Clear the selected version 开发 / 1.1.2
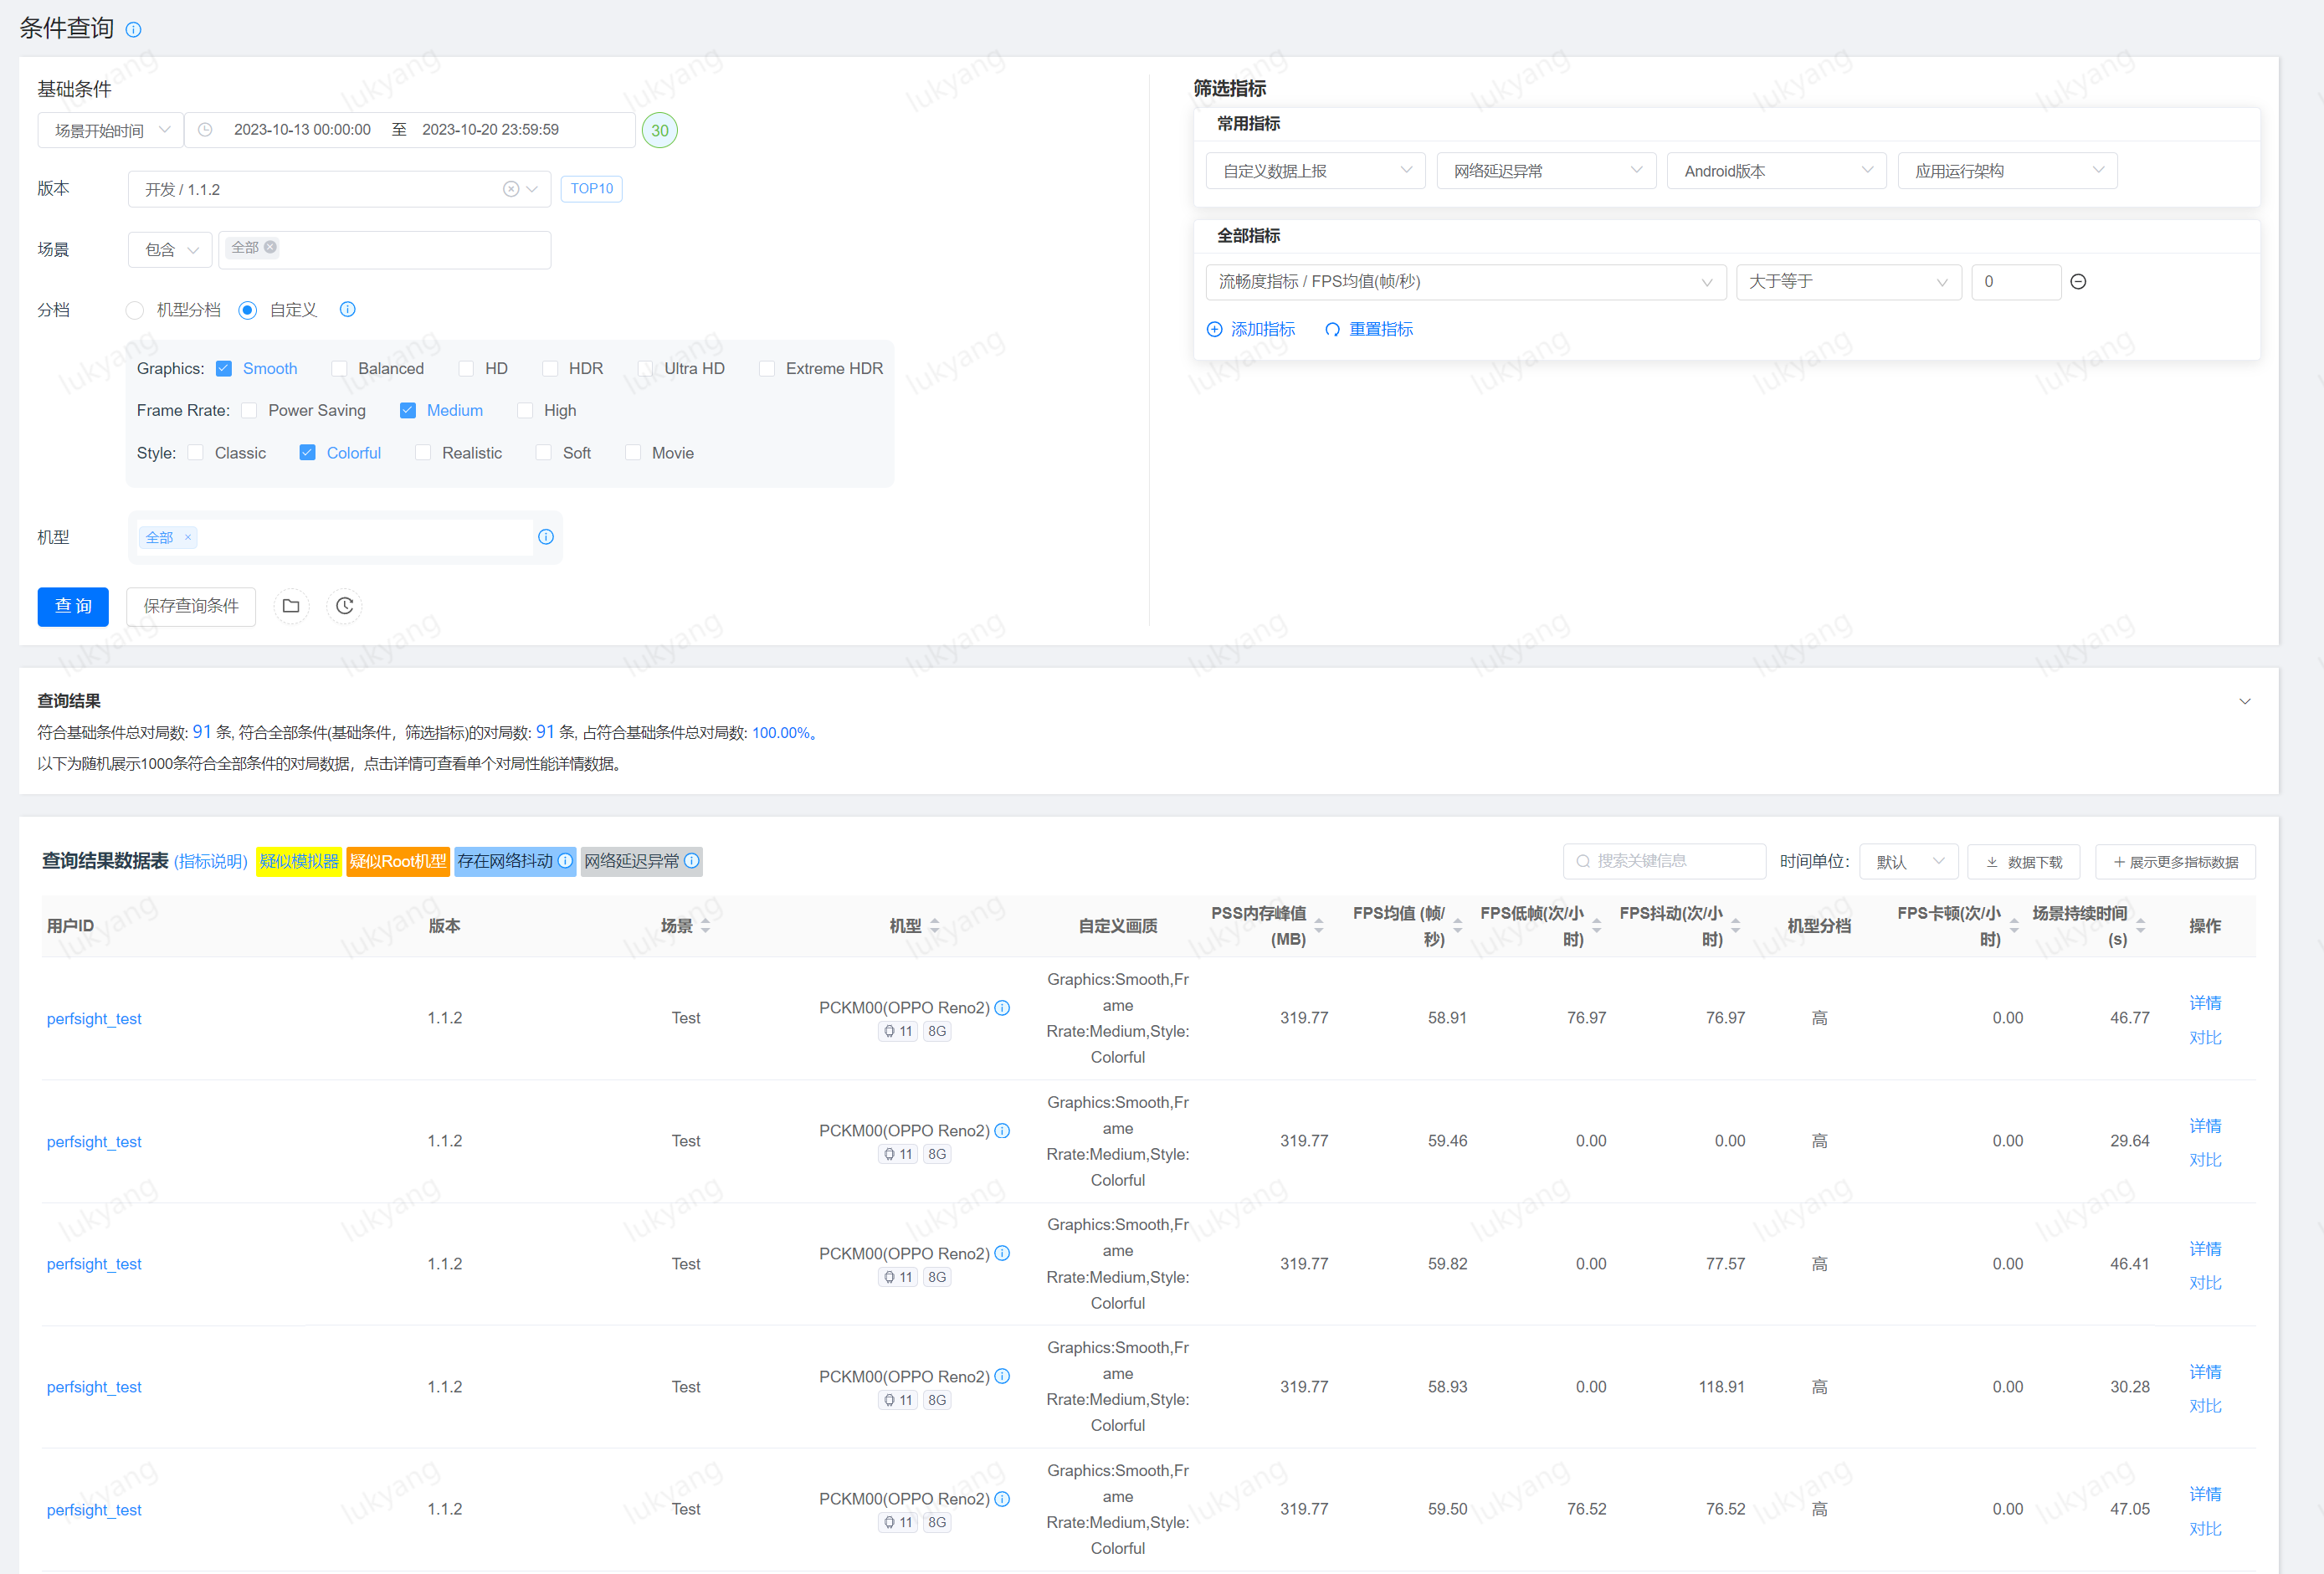This screenshot has width=2324, height=1574. (510, 189)
